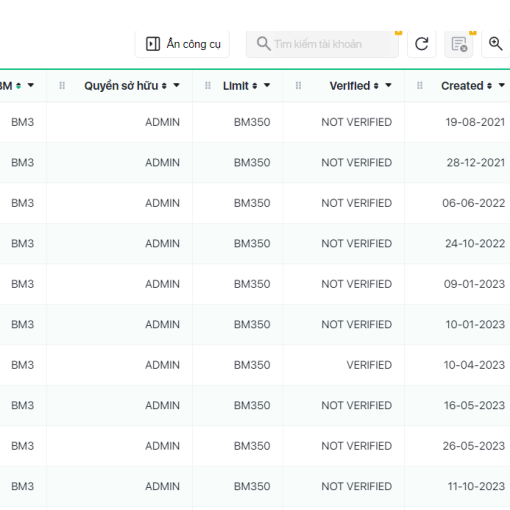
Task: Click the Ẩn công cụ button
Action: 182,44
